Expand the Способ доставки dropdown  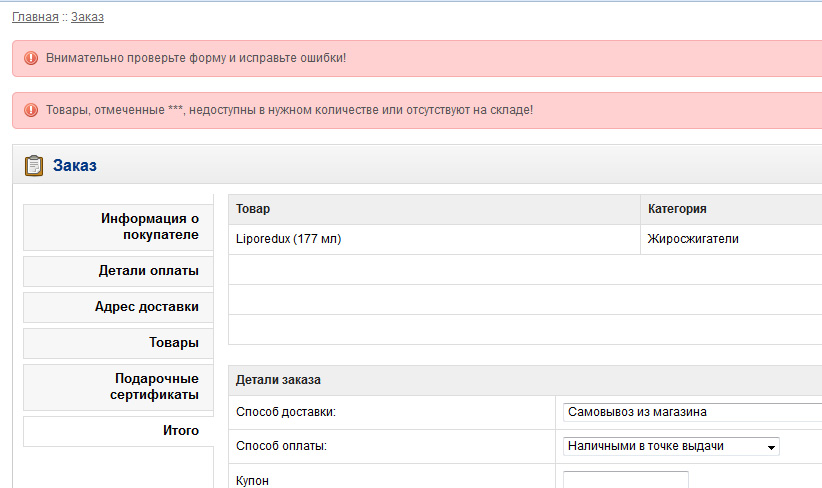point(690,412)
